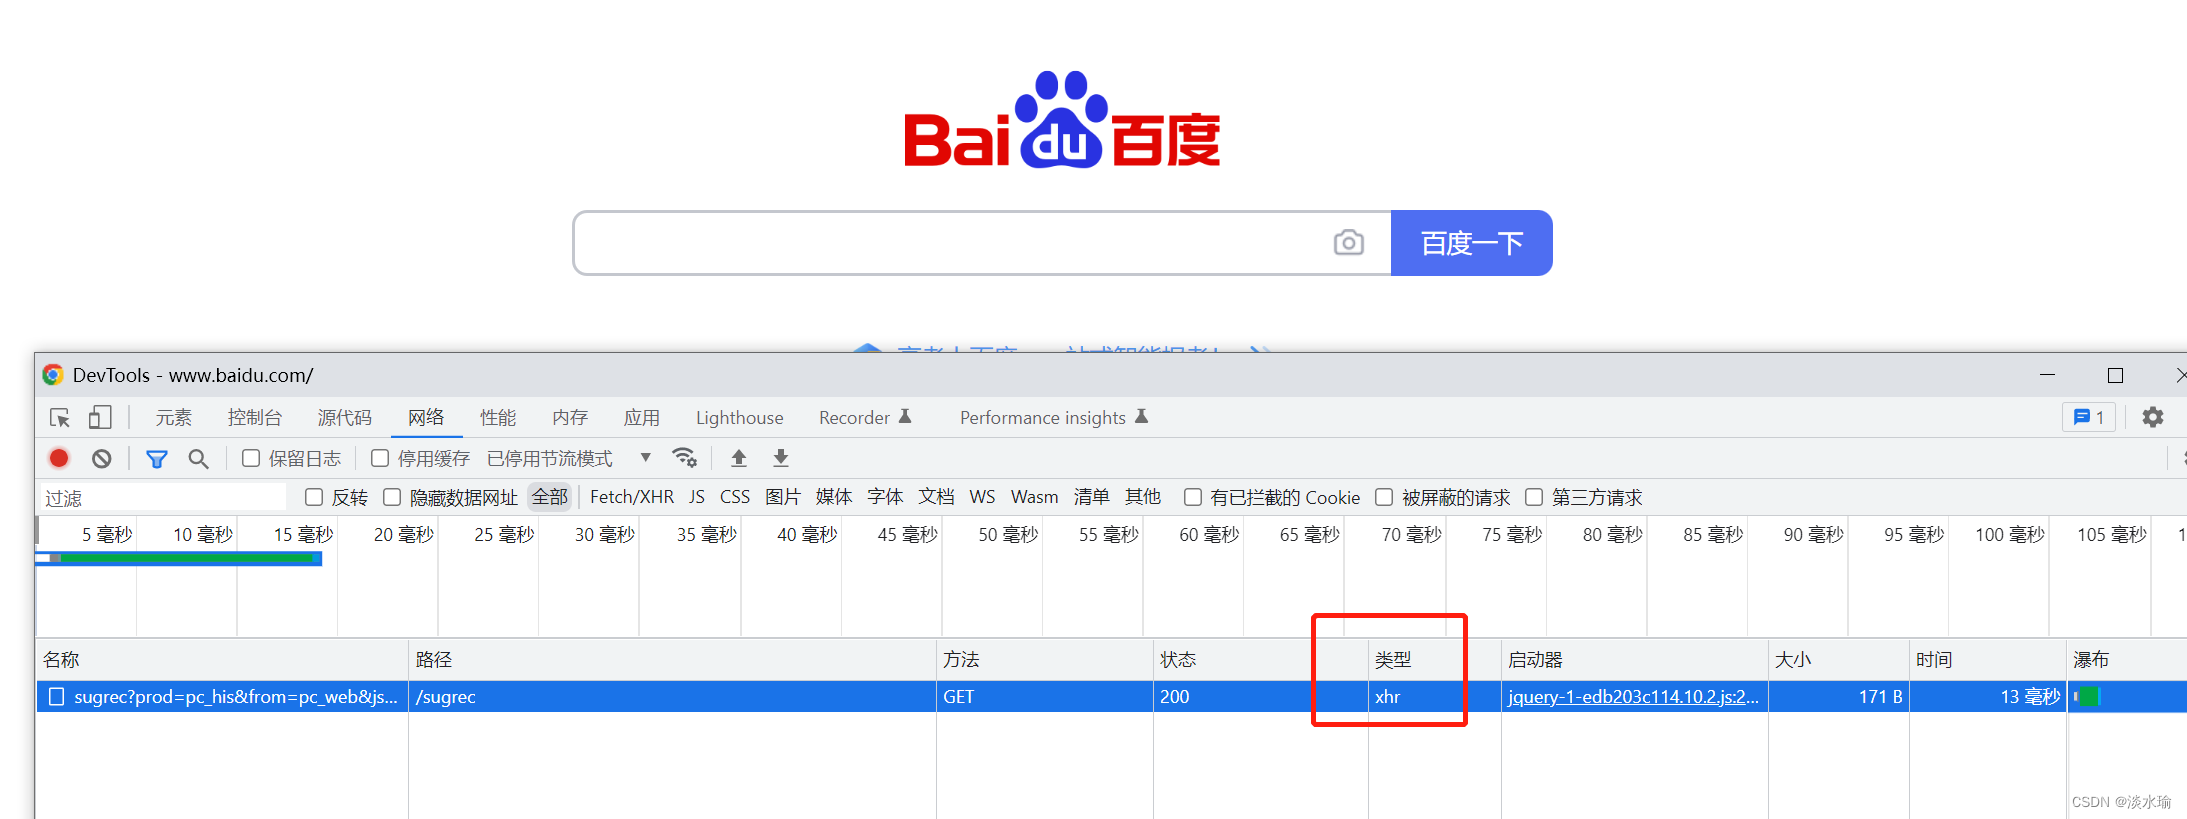Viewport: 2187px width, 819px height.
Task: Click the camera image search icon
Action: click(1349, 242)
